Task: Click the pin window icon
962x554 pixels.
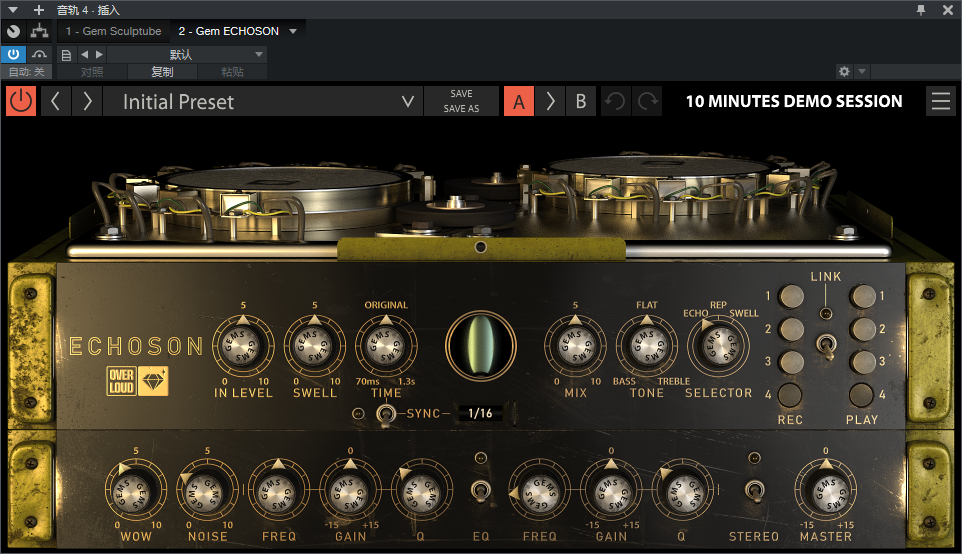Action: [x=921, y=10]
